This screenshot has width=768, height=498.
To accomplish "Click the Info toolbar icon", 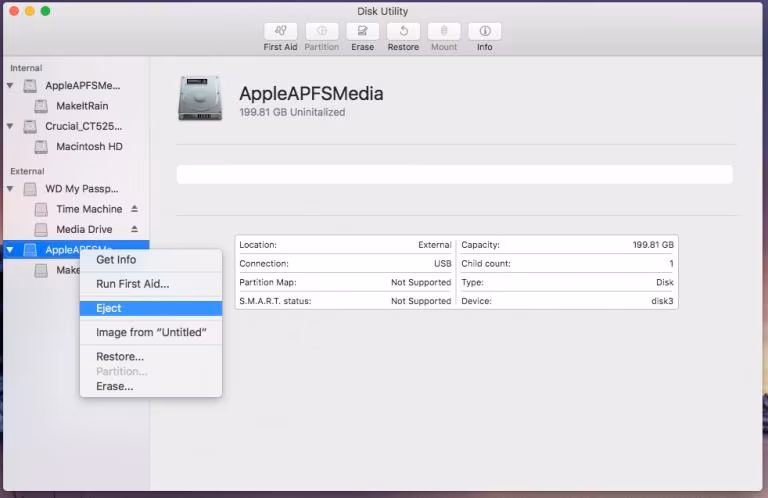I will 484,31.
